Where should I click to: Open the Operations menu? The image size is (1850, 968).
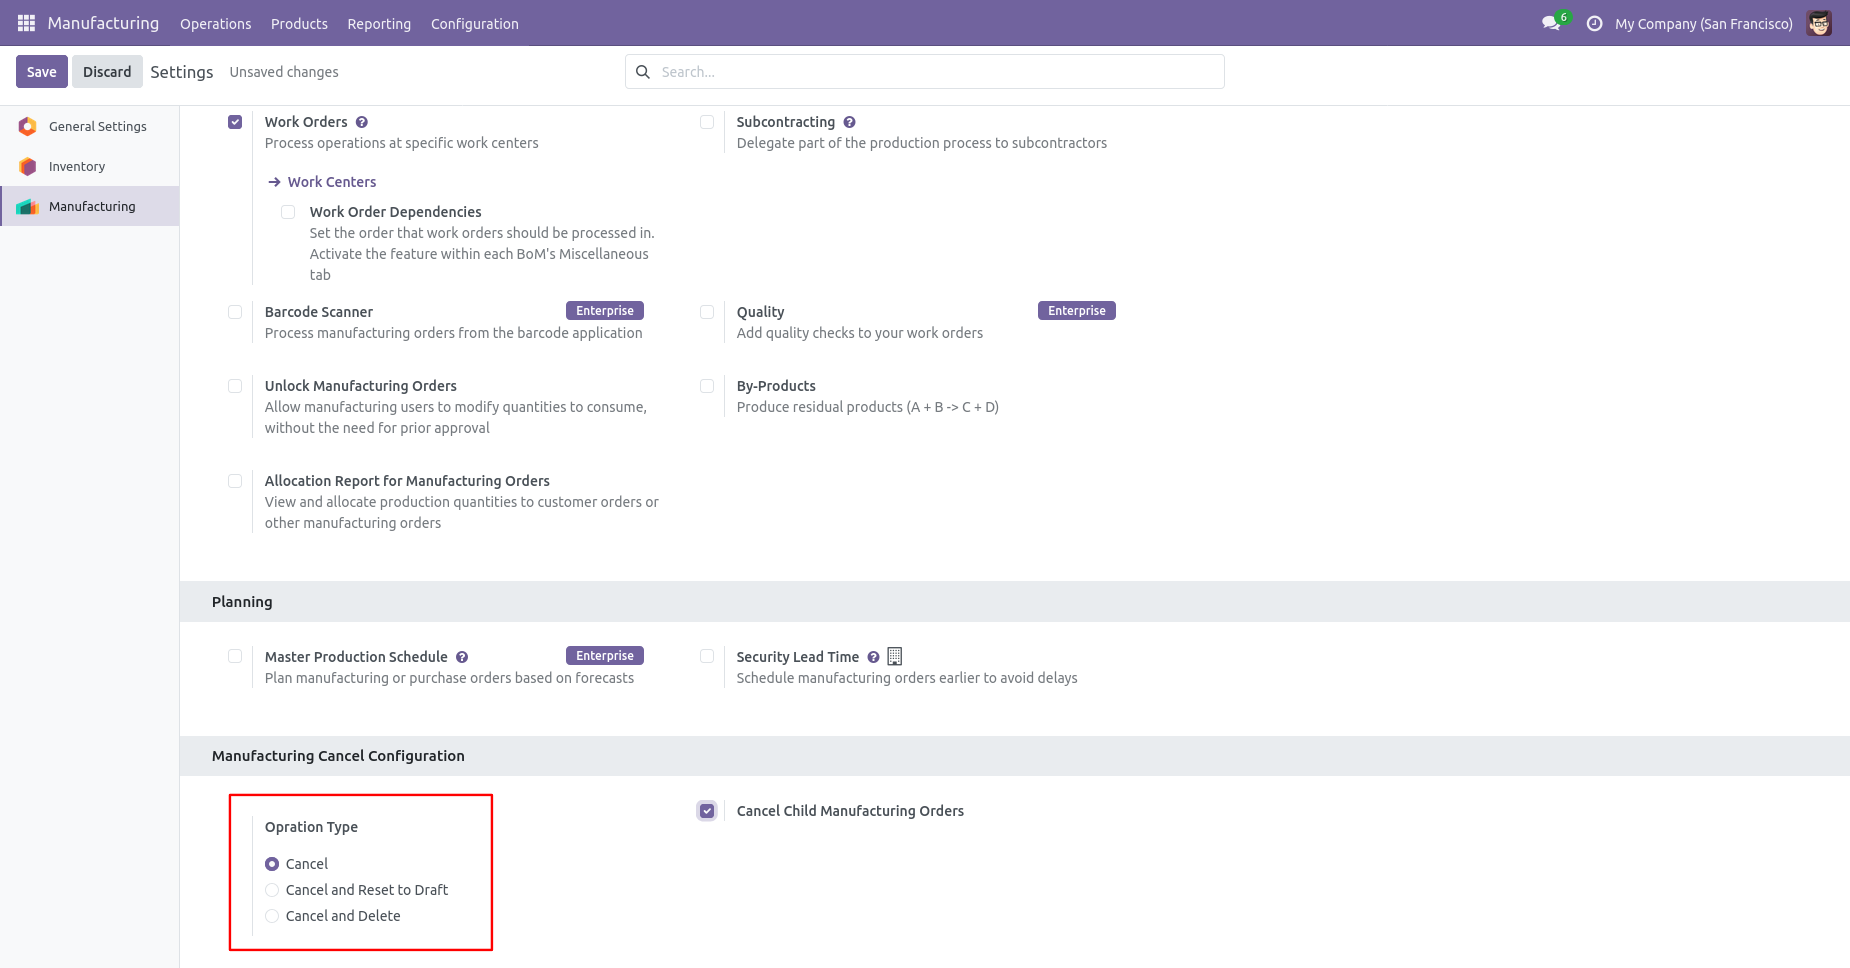tap(215, 24)
